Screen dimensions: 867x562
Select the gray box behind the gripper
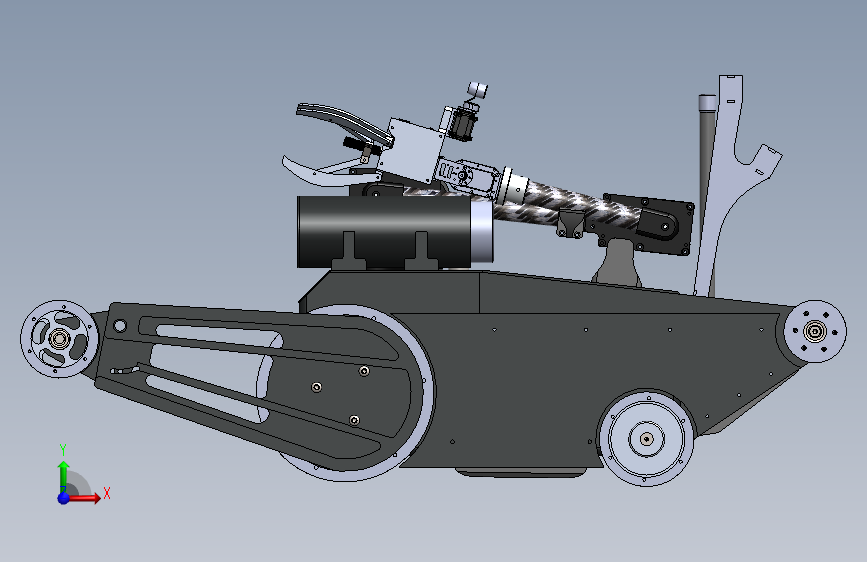(412, 149)
